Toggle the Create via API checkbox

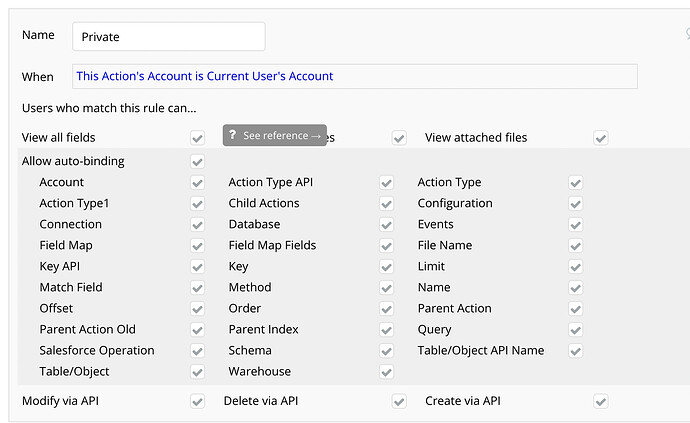[x=601, y=401]
